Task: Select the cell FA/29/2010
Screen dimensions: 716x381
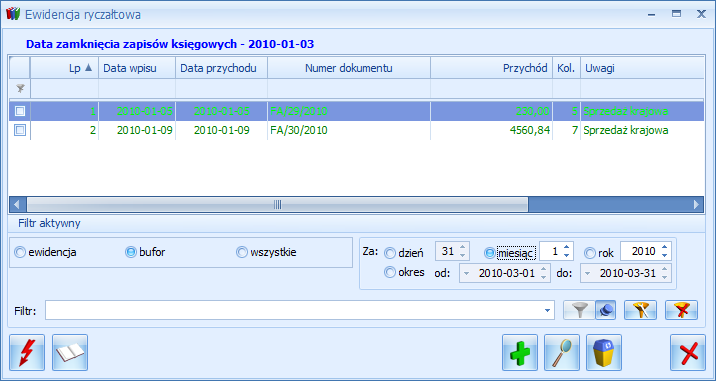Action: pos(349,111)
